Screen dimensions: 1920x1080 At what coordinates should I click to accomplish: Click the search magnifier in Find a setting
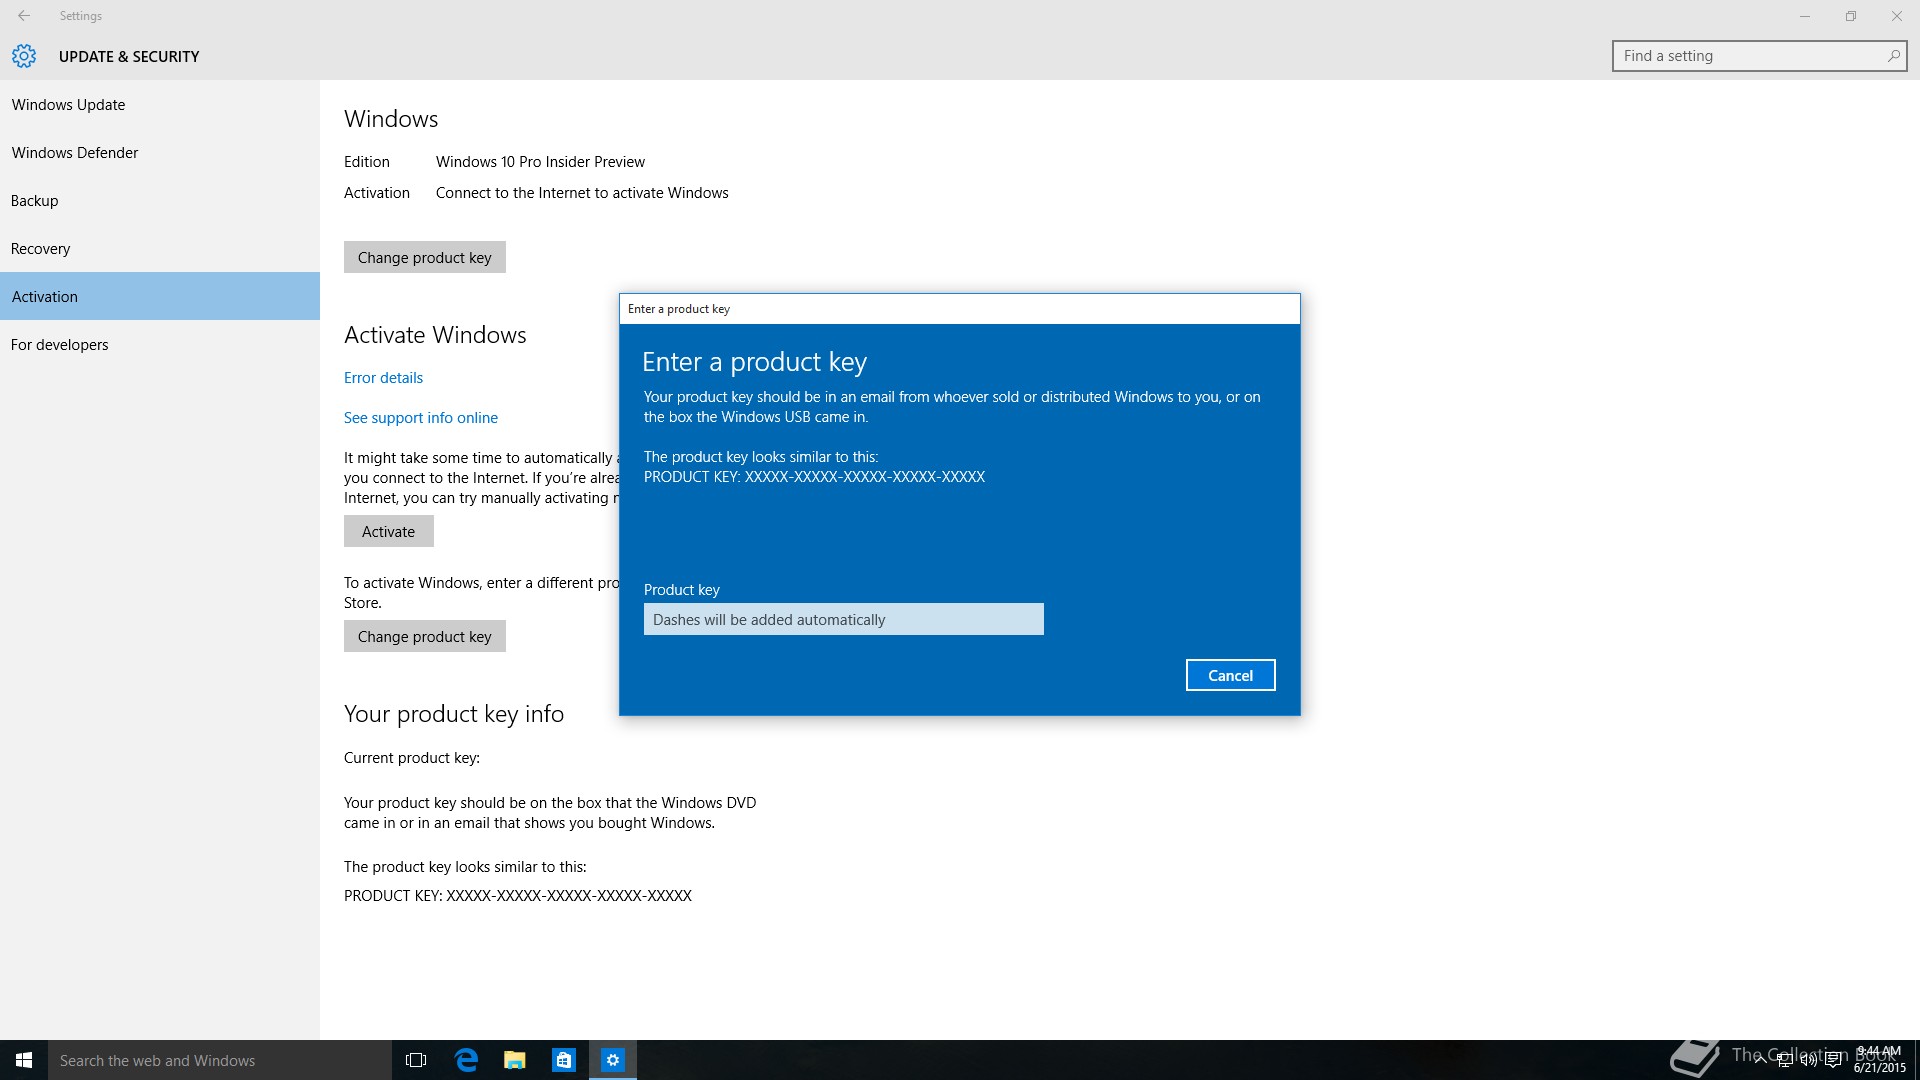[1893, 56]
